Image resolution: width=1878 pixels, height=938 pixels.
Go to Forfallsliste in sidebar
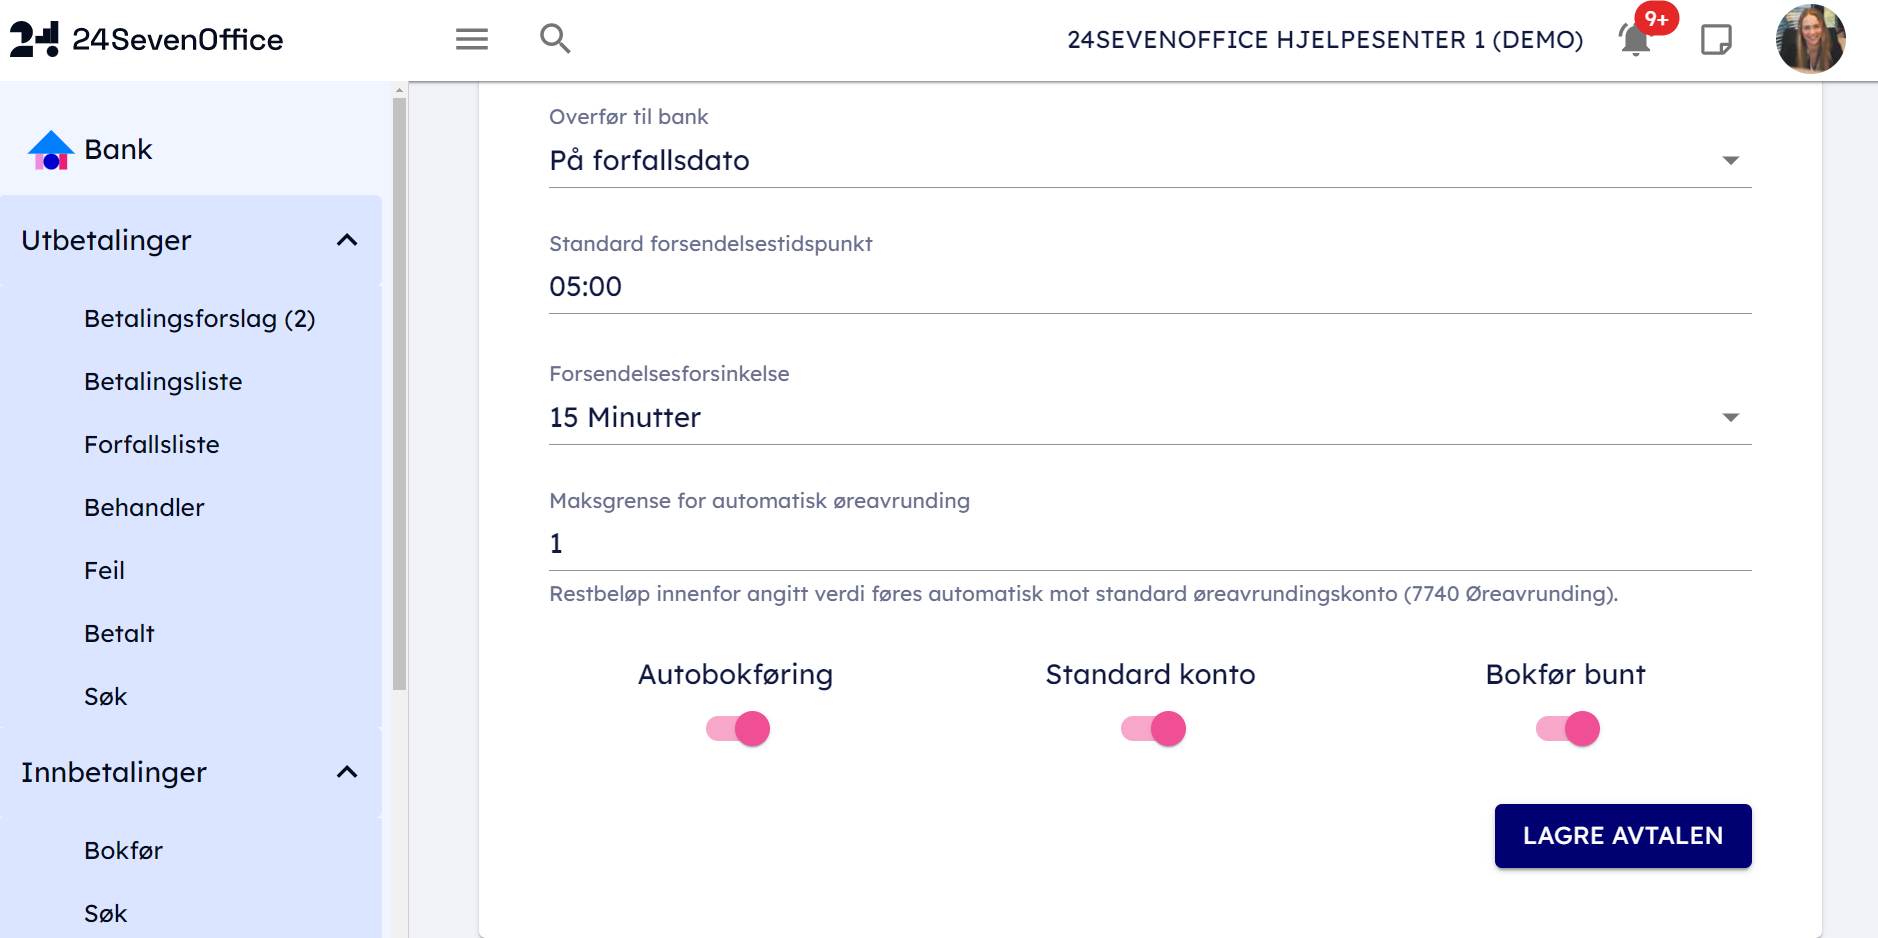[151, 445]
